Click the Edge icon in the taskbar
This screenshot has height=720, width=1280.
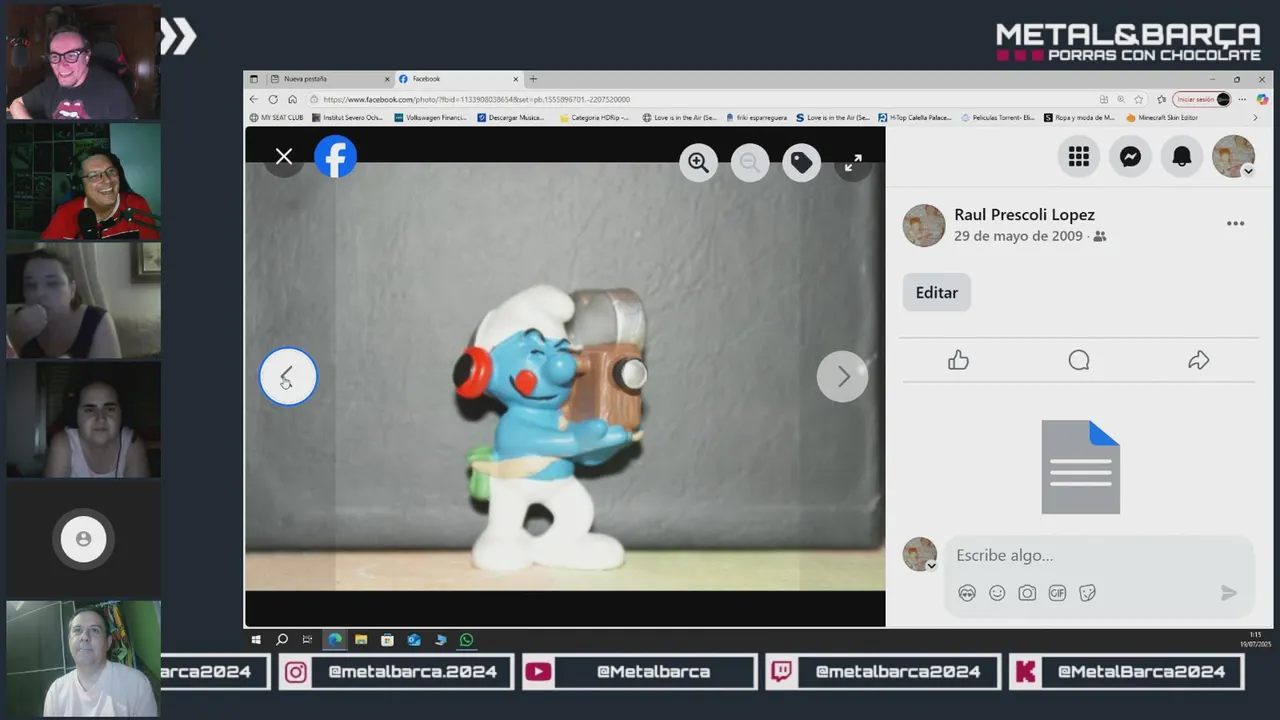(x=335, y=640)
